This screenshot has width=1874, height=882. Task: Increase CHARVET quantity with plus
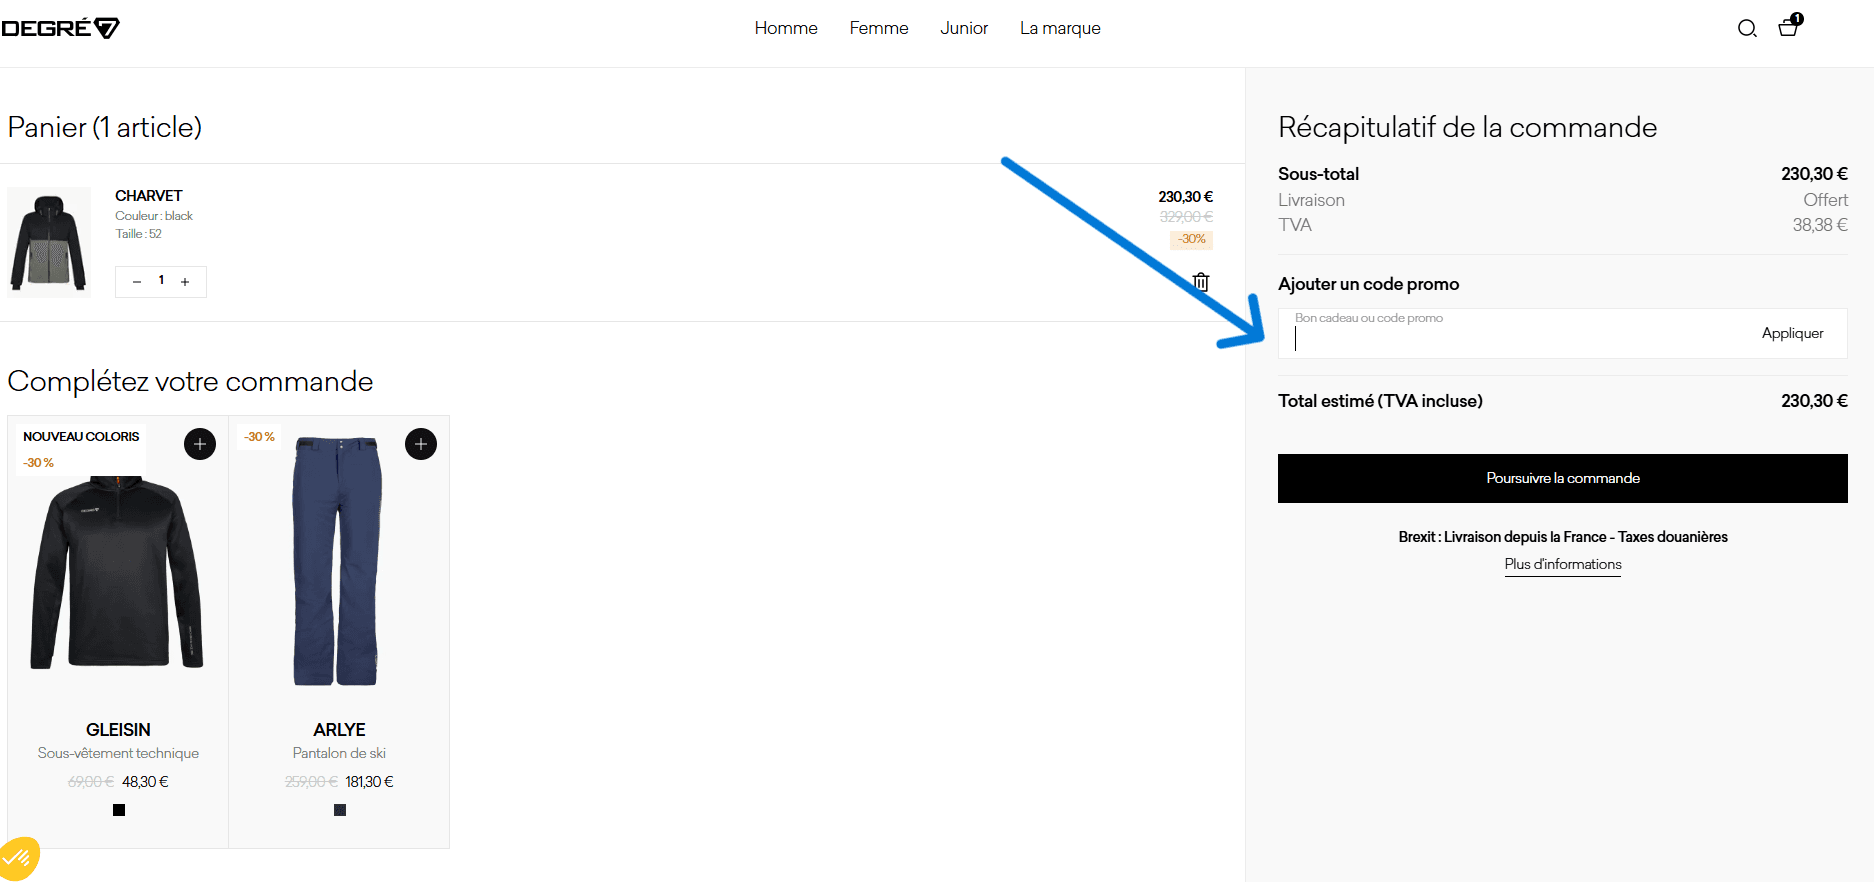[185, 282]
